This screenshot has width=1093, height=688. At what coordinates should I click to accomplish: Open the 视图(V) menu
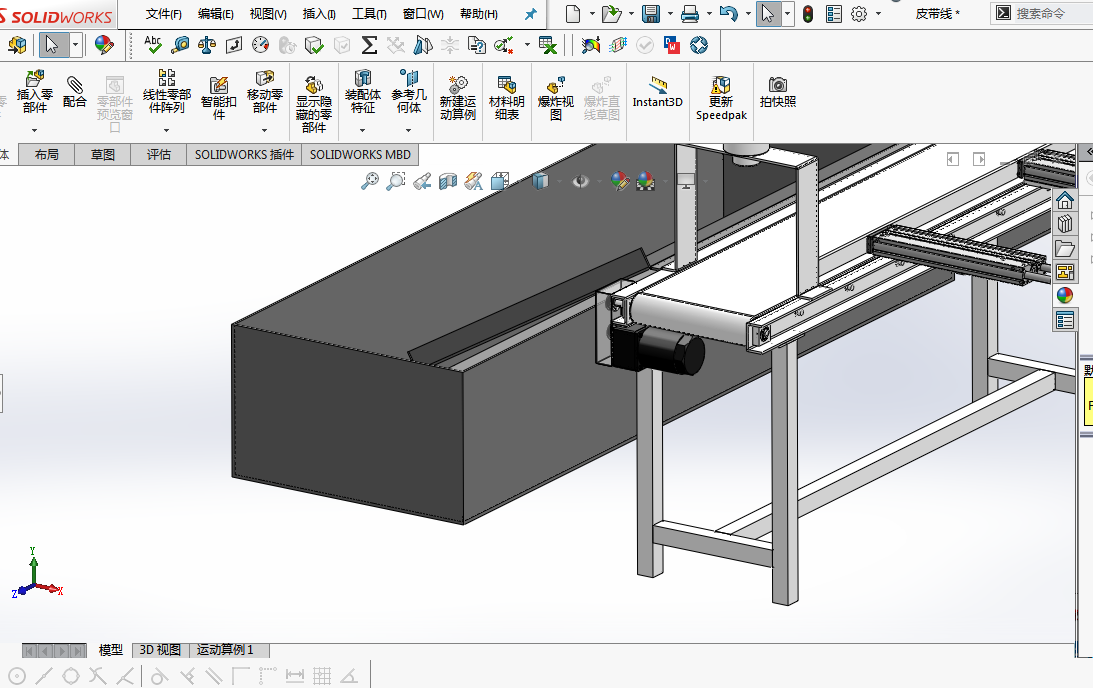coord(268,14)
